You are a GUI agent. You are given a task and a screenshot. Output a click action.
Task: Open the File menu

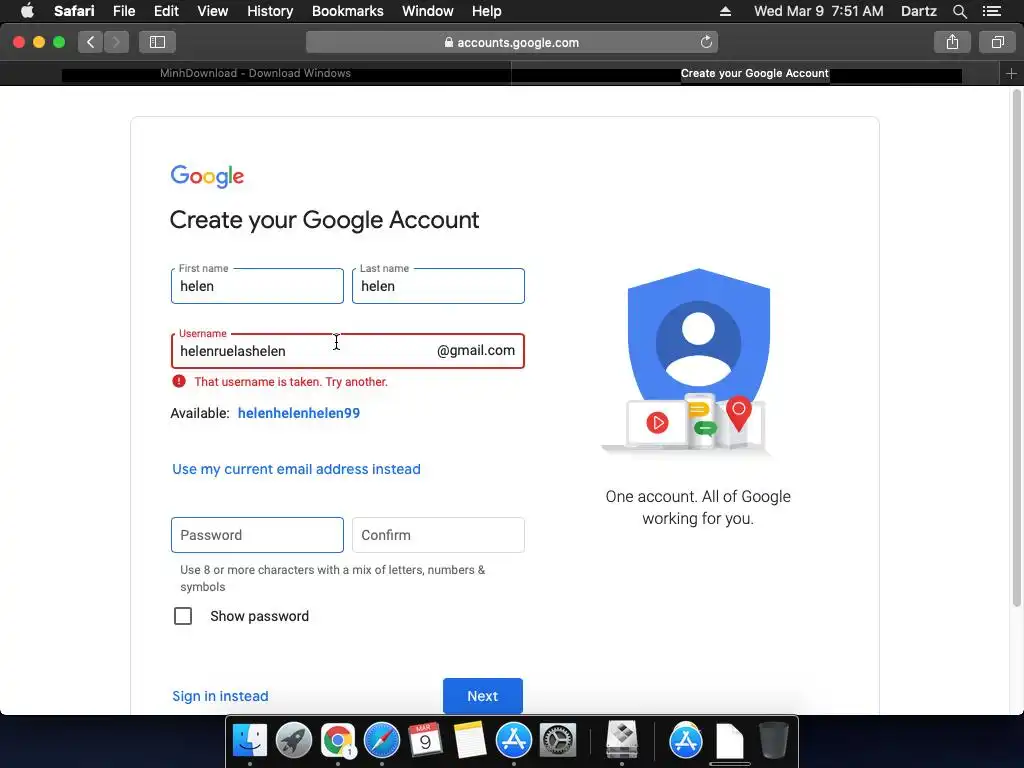click(123, 11)
